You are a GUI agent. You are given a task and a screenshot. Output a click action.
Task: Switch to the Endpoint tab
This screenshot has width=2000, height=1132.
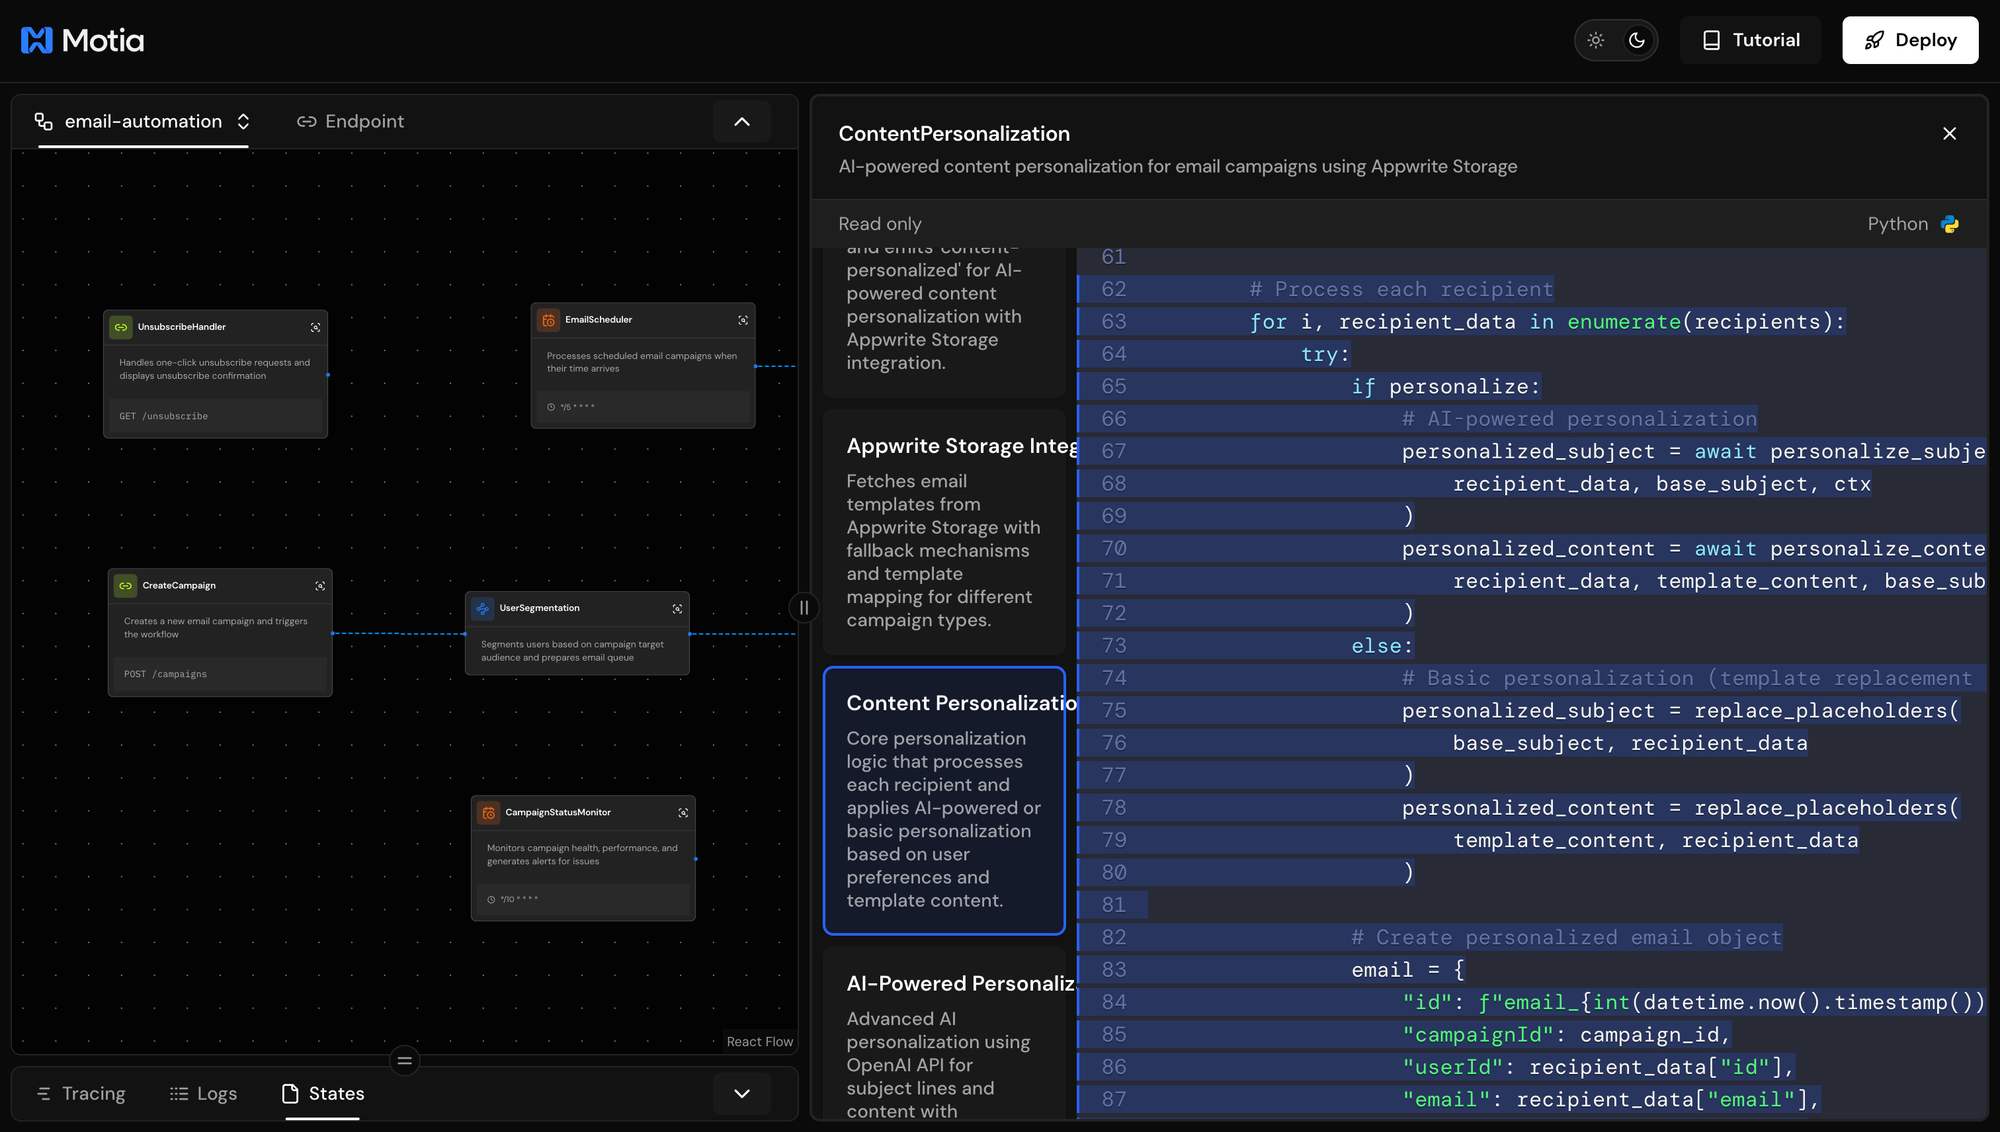coord(350,122)
